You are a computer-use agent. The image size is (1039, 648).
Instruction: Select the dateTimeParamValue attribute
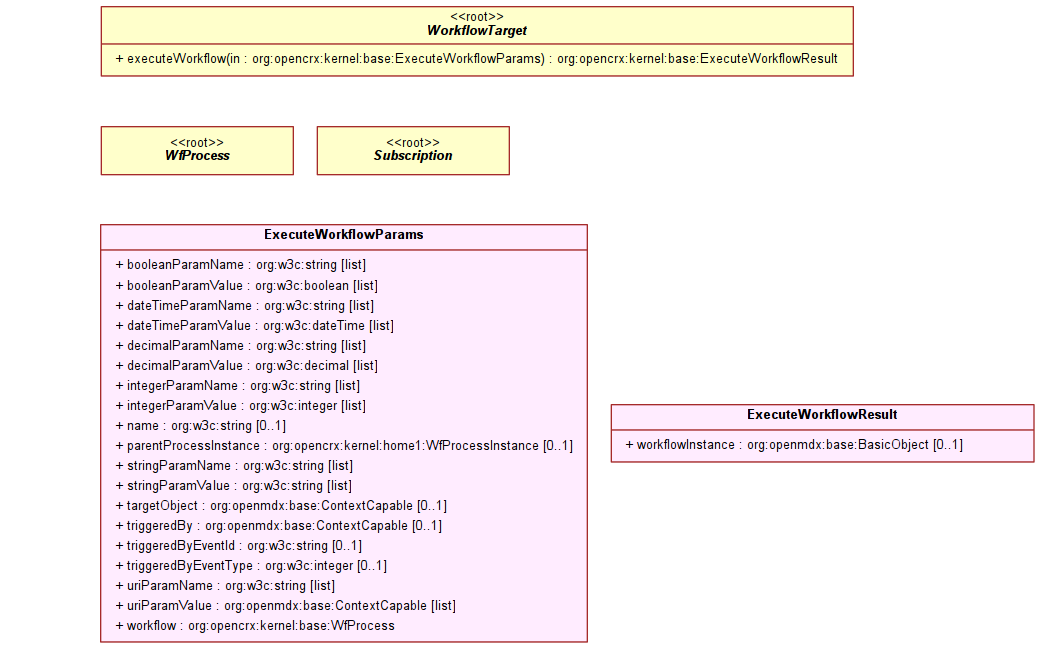click(x=254, y=325)
